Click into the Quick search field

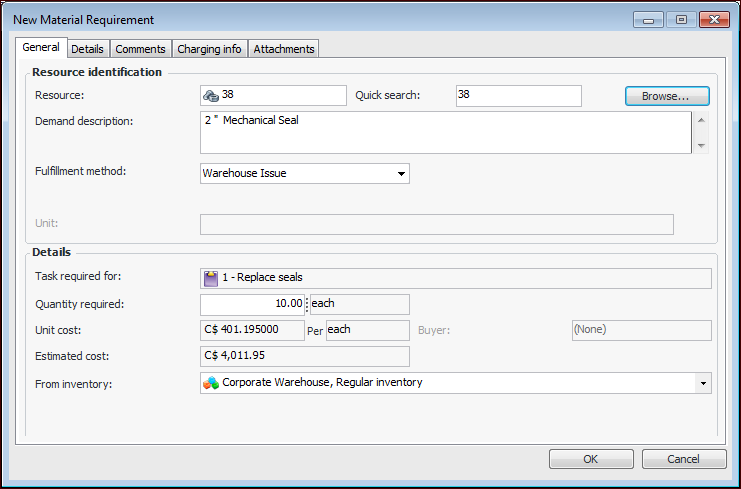tap(518, 96)
